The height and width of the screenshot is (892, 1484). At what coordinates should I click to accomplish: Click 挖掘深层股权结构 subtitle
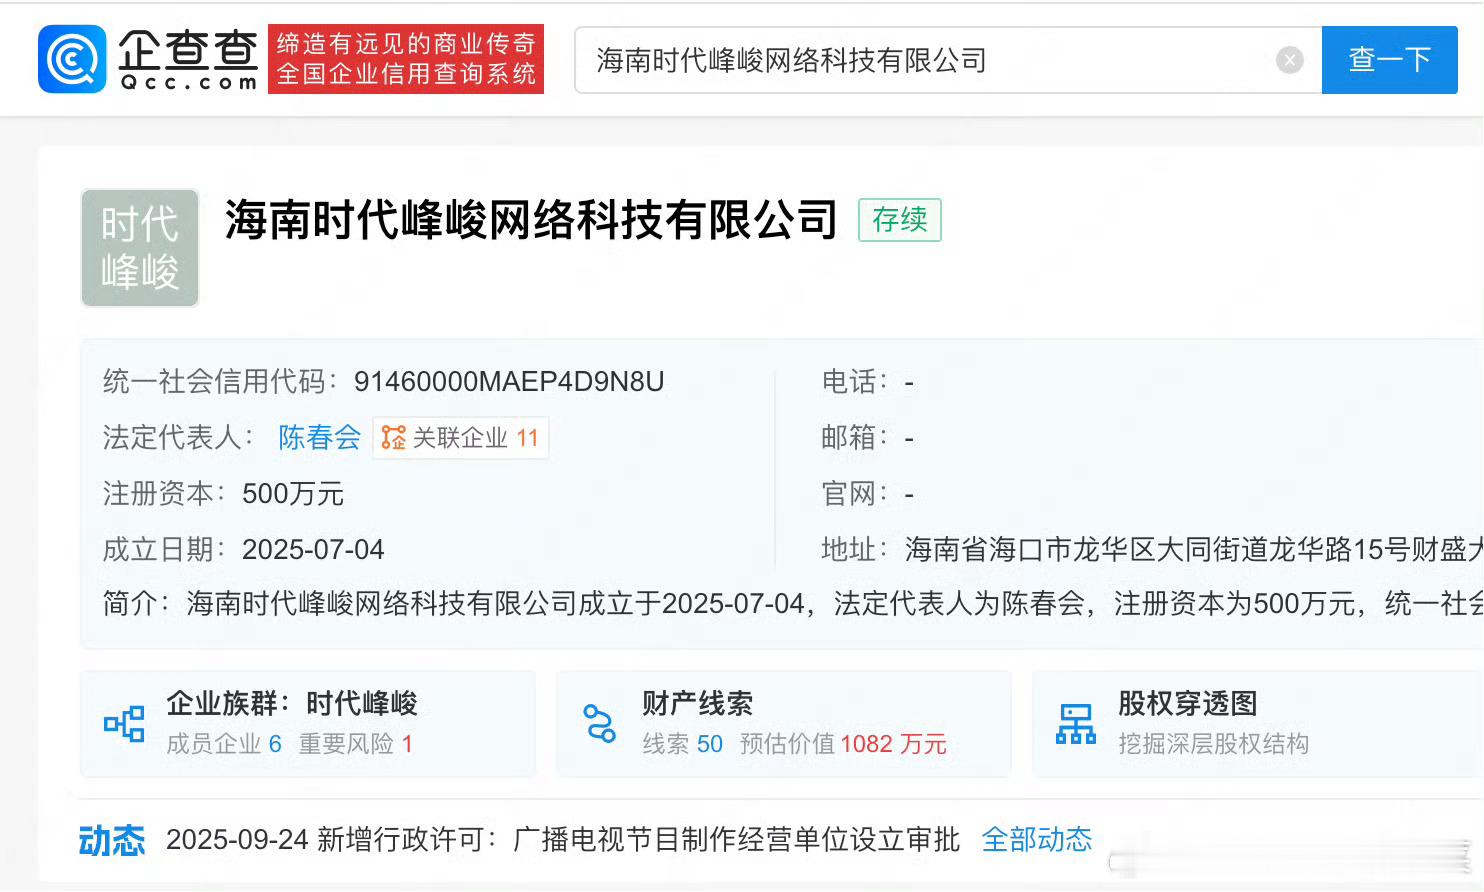pyautogui.click(x=1213, y=744)
